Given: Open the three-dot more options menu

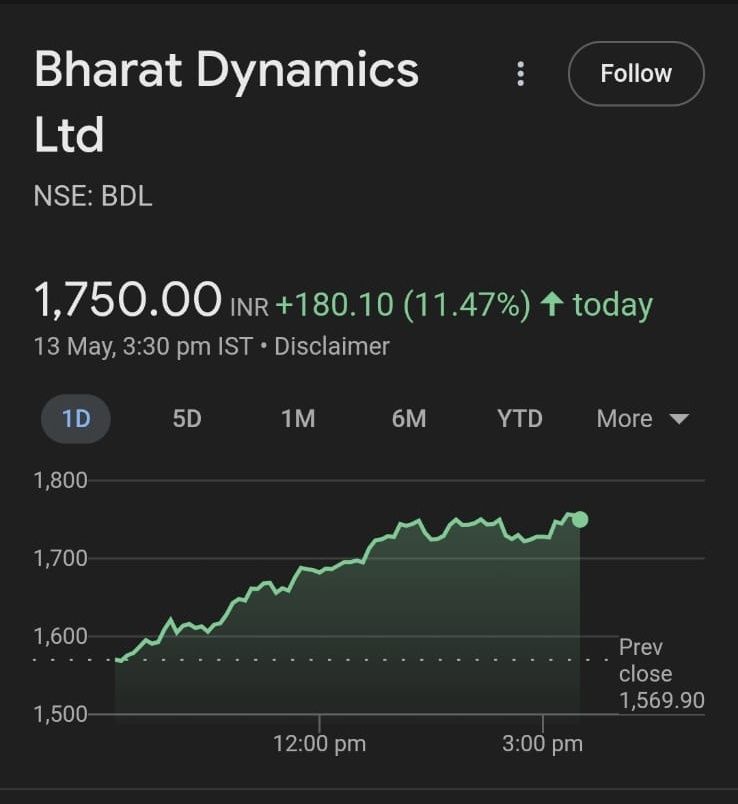Looking at the screenshot, I should pos(521,74).
